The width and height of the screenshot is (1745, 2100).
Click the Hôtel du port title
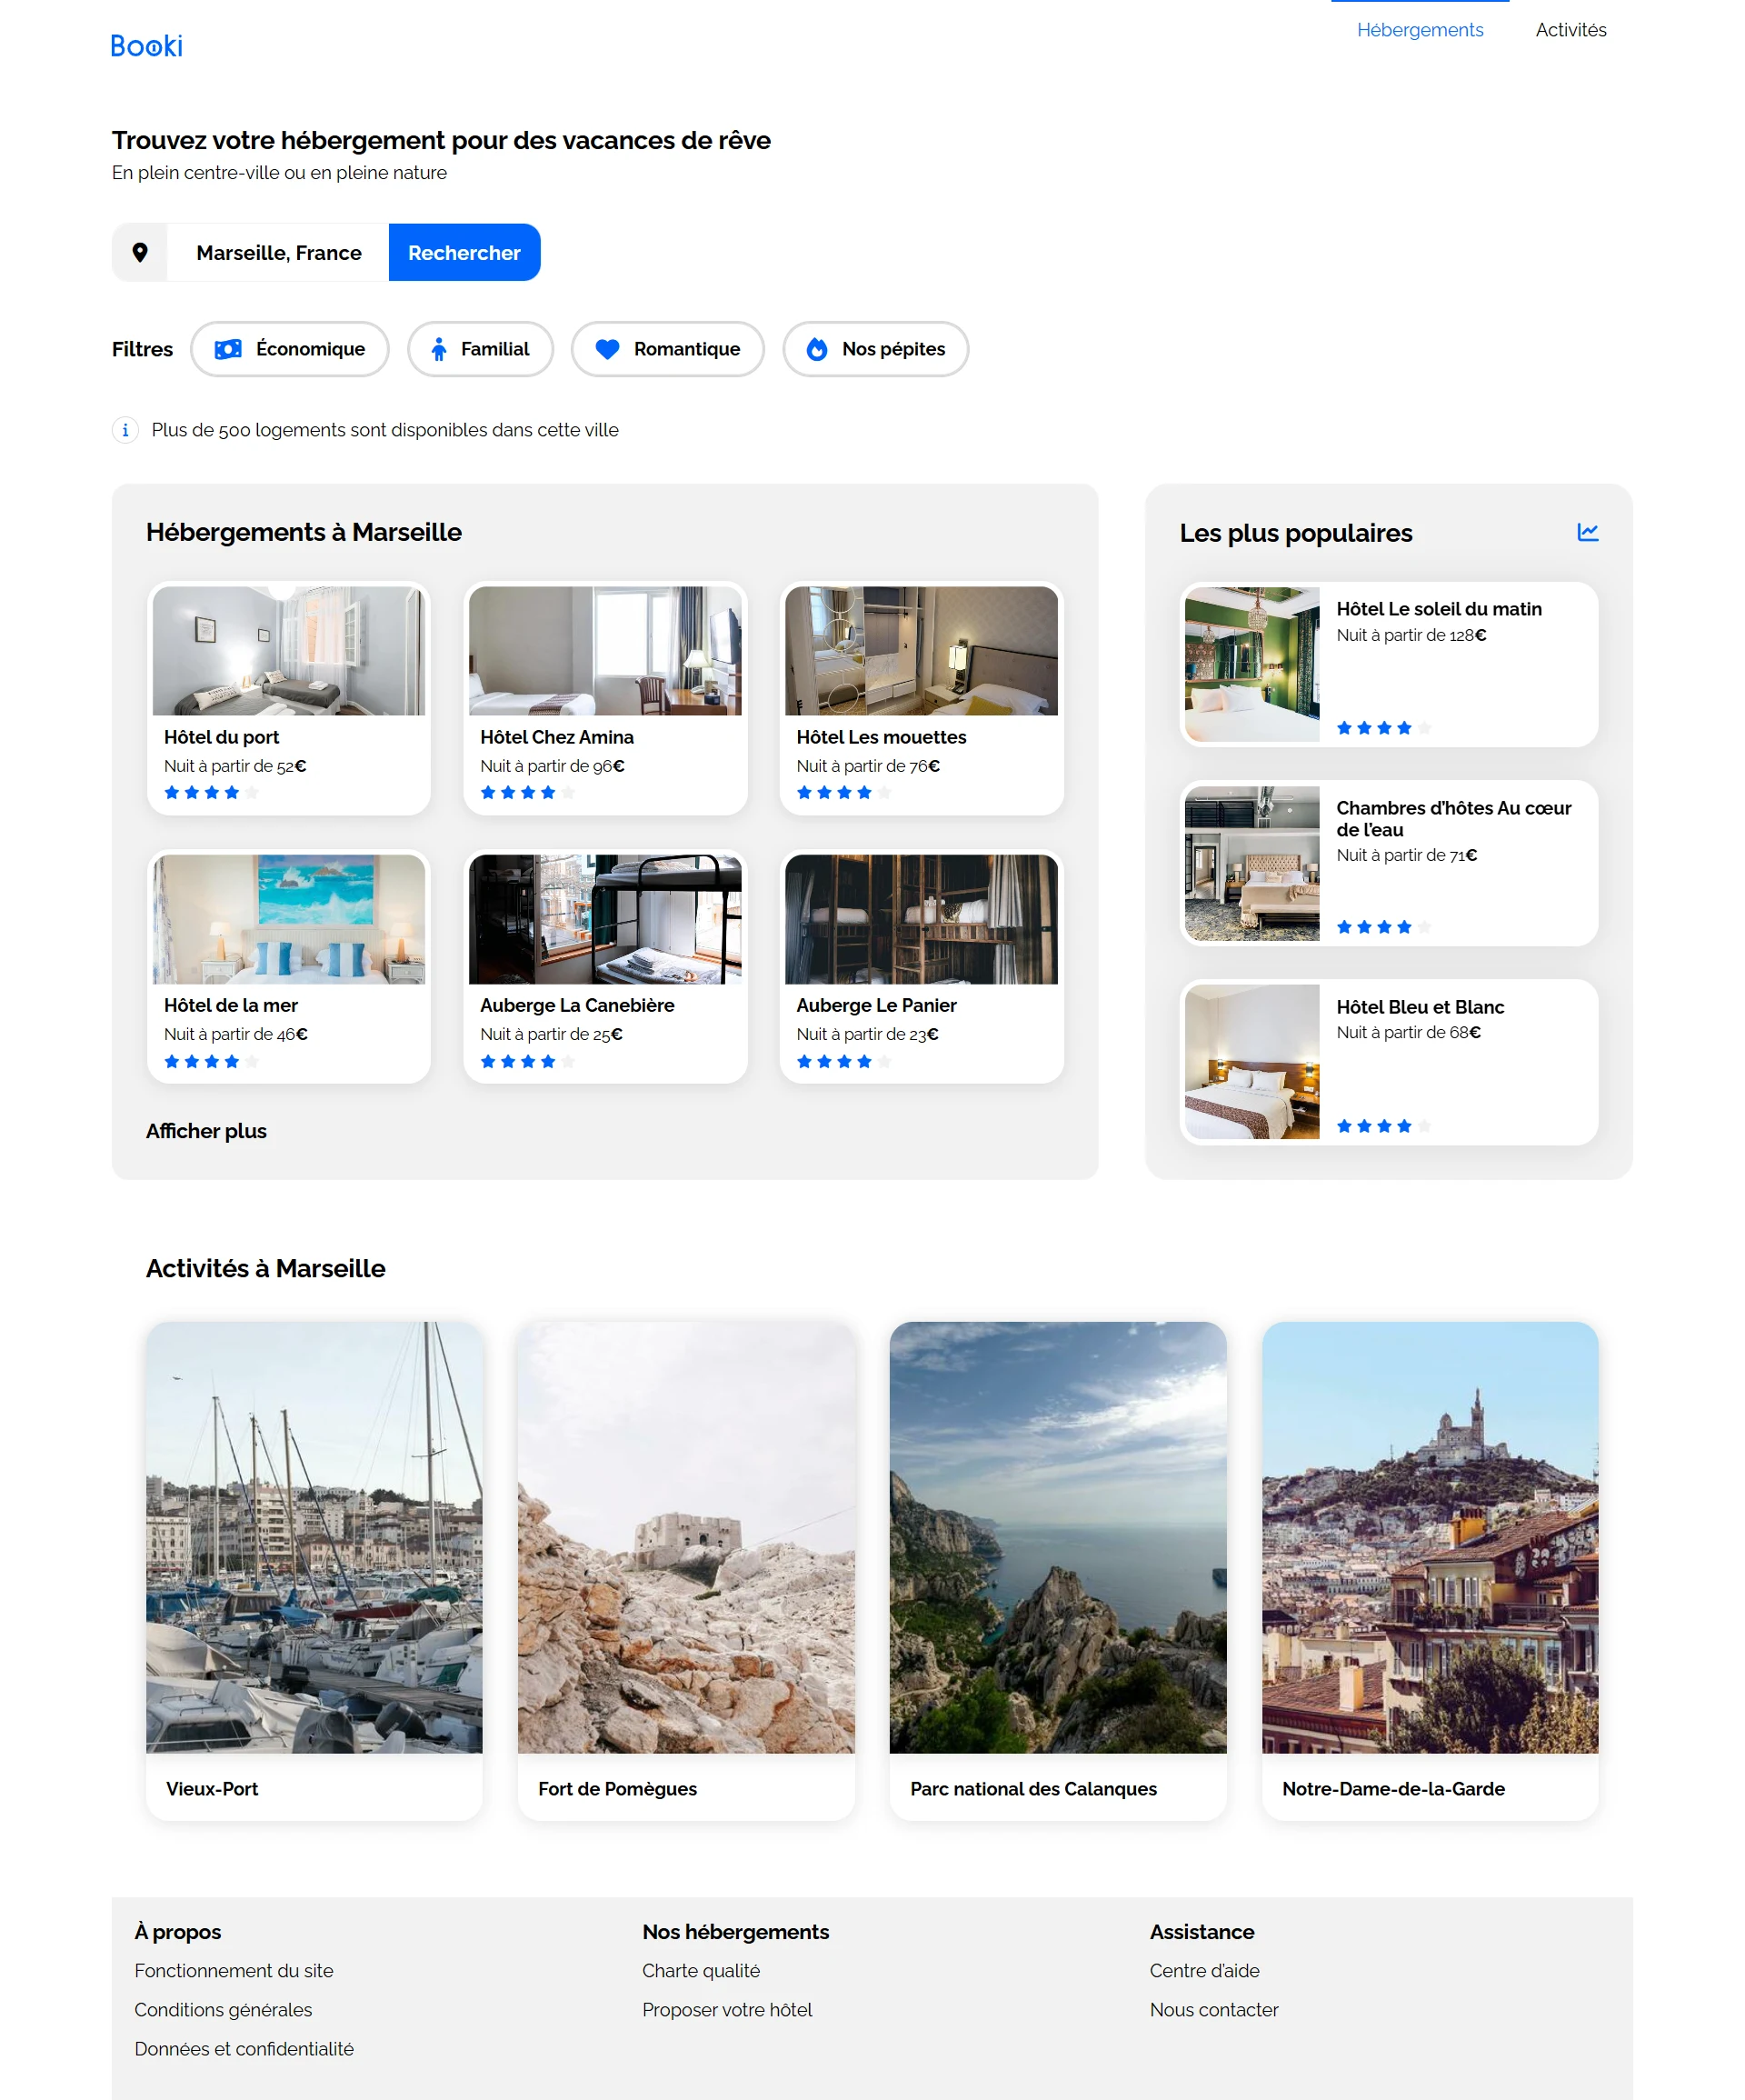click(x=221, y=737)
